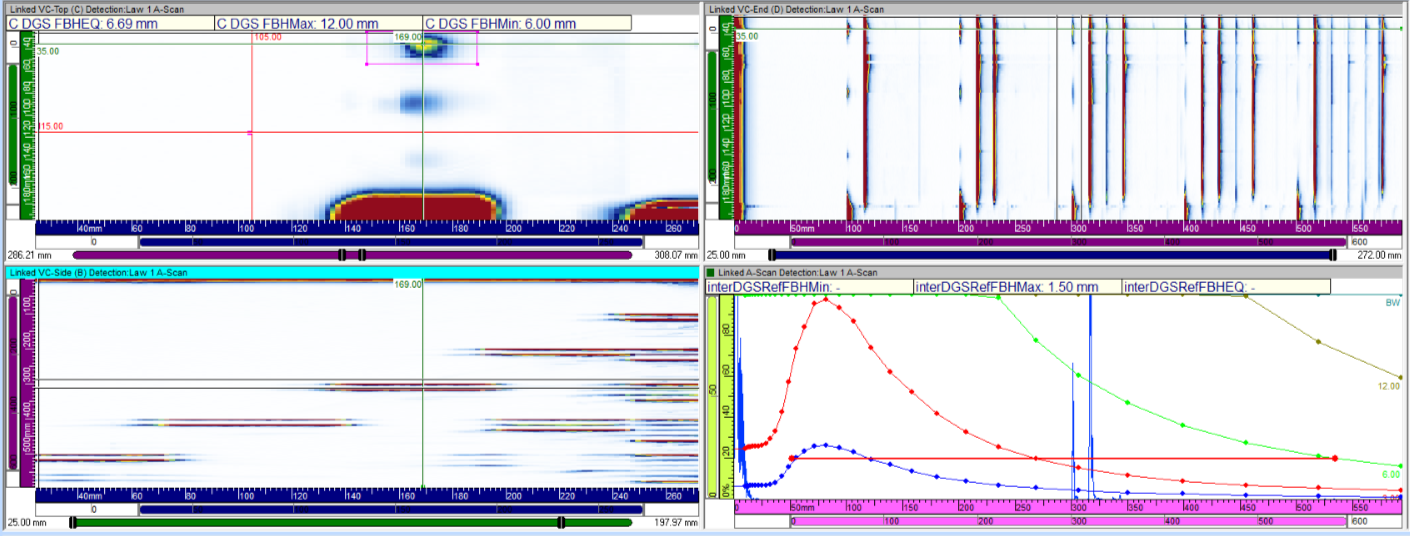Select the C DGS FBHMax 12.00 mm field
This screenshot has width=1410, height=536.
click(x=318, y=23)
